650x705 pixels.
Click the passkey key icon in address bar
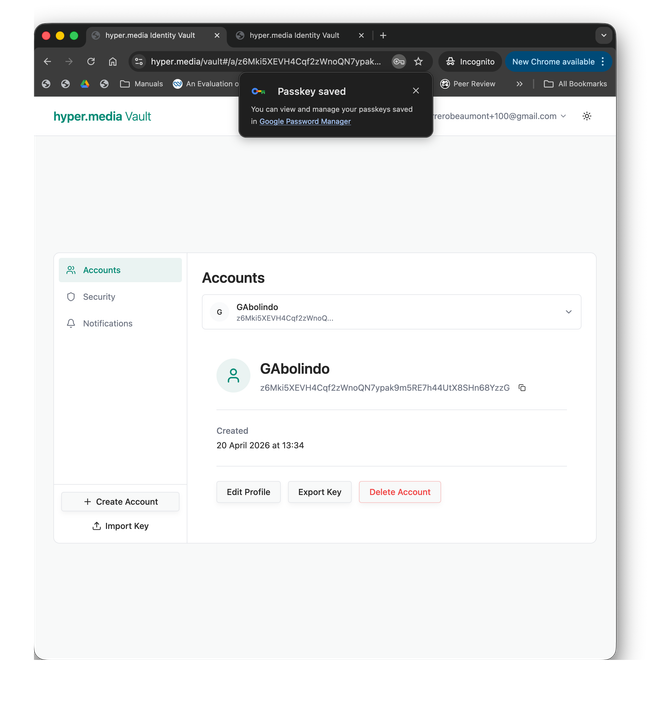pyautogui.click(x=399, y=61)
